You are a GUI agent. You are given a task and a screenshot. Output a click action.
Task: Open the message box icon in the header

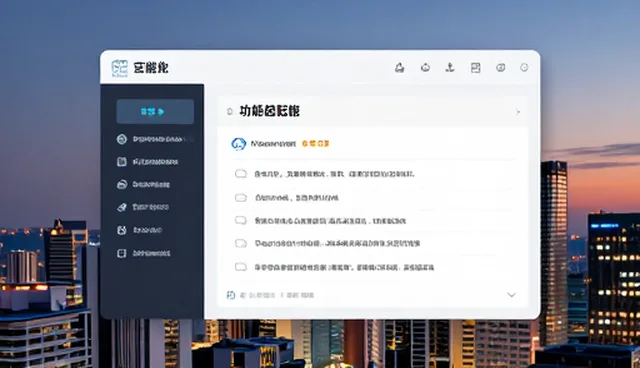pyautogui.click(x=500, y=68)
